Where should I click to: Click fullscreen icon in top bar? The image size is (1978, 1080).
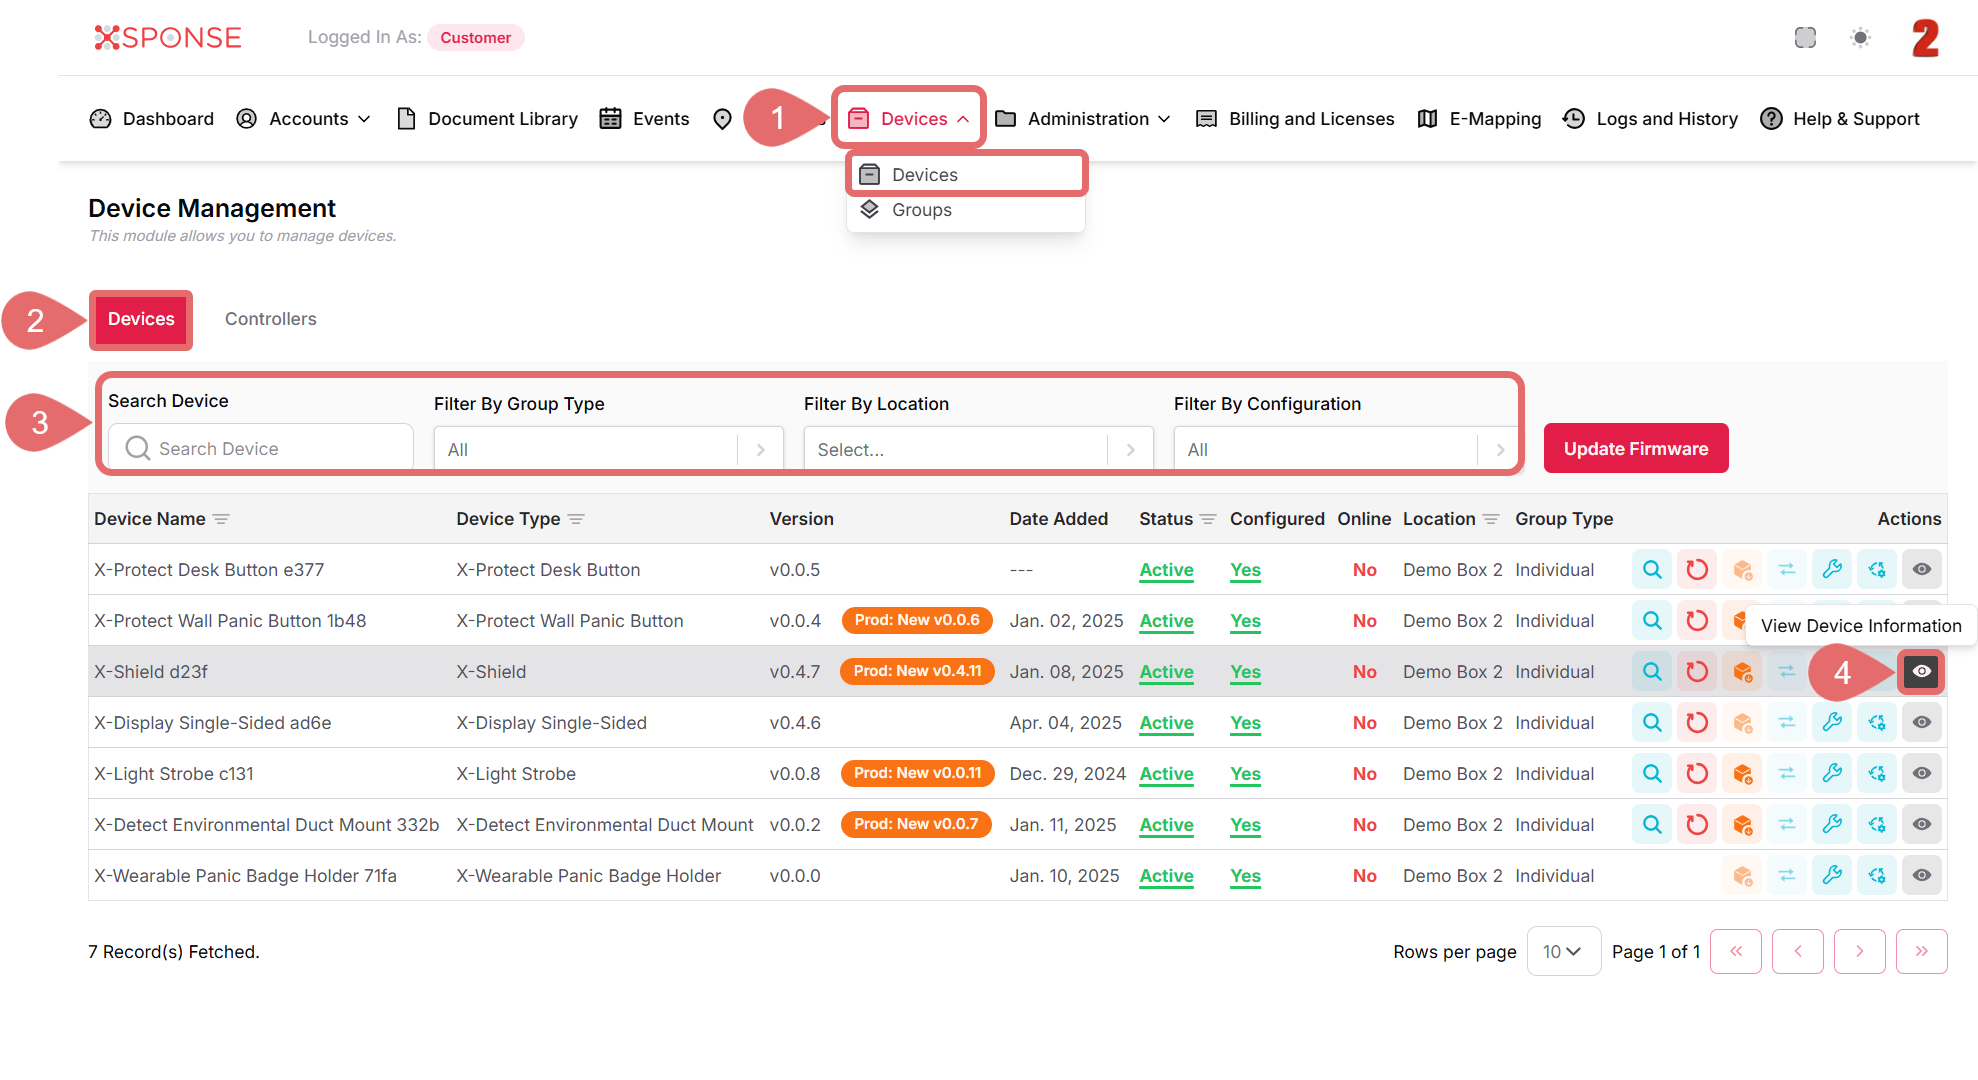click(x=1805, y=38)
